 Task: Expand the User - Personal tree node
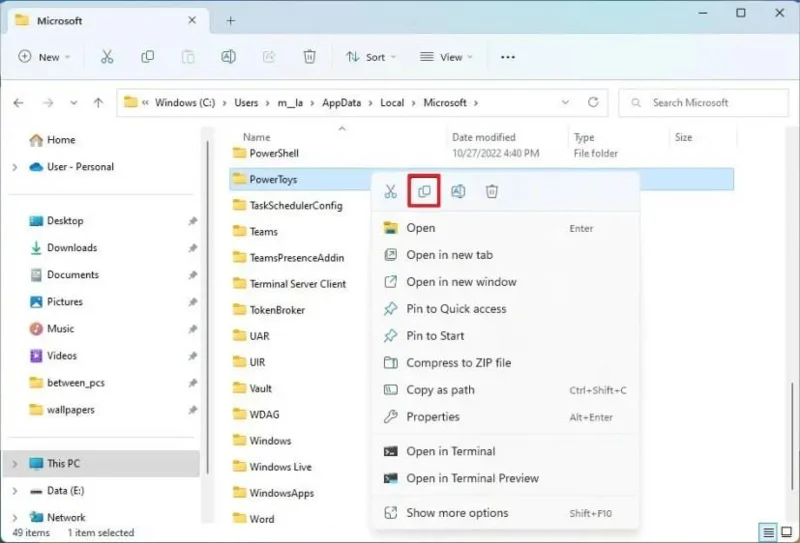tap(15, 167)
